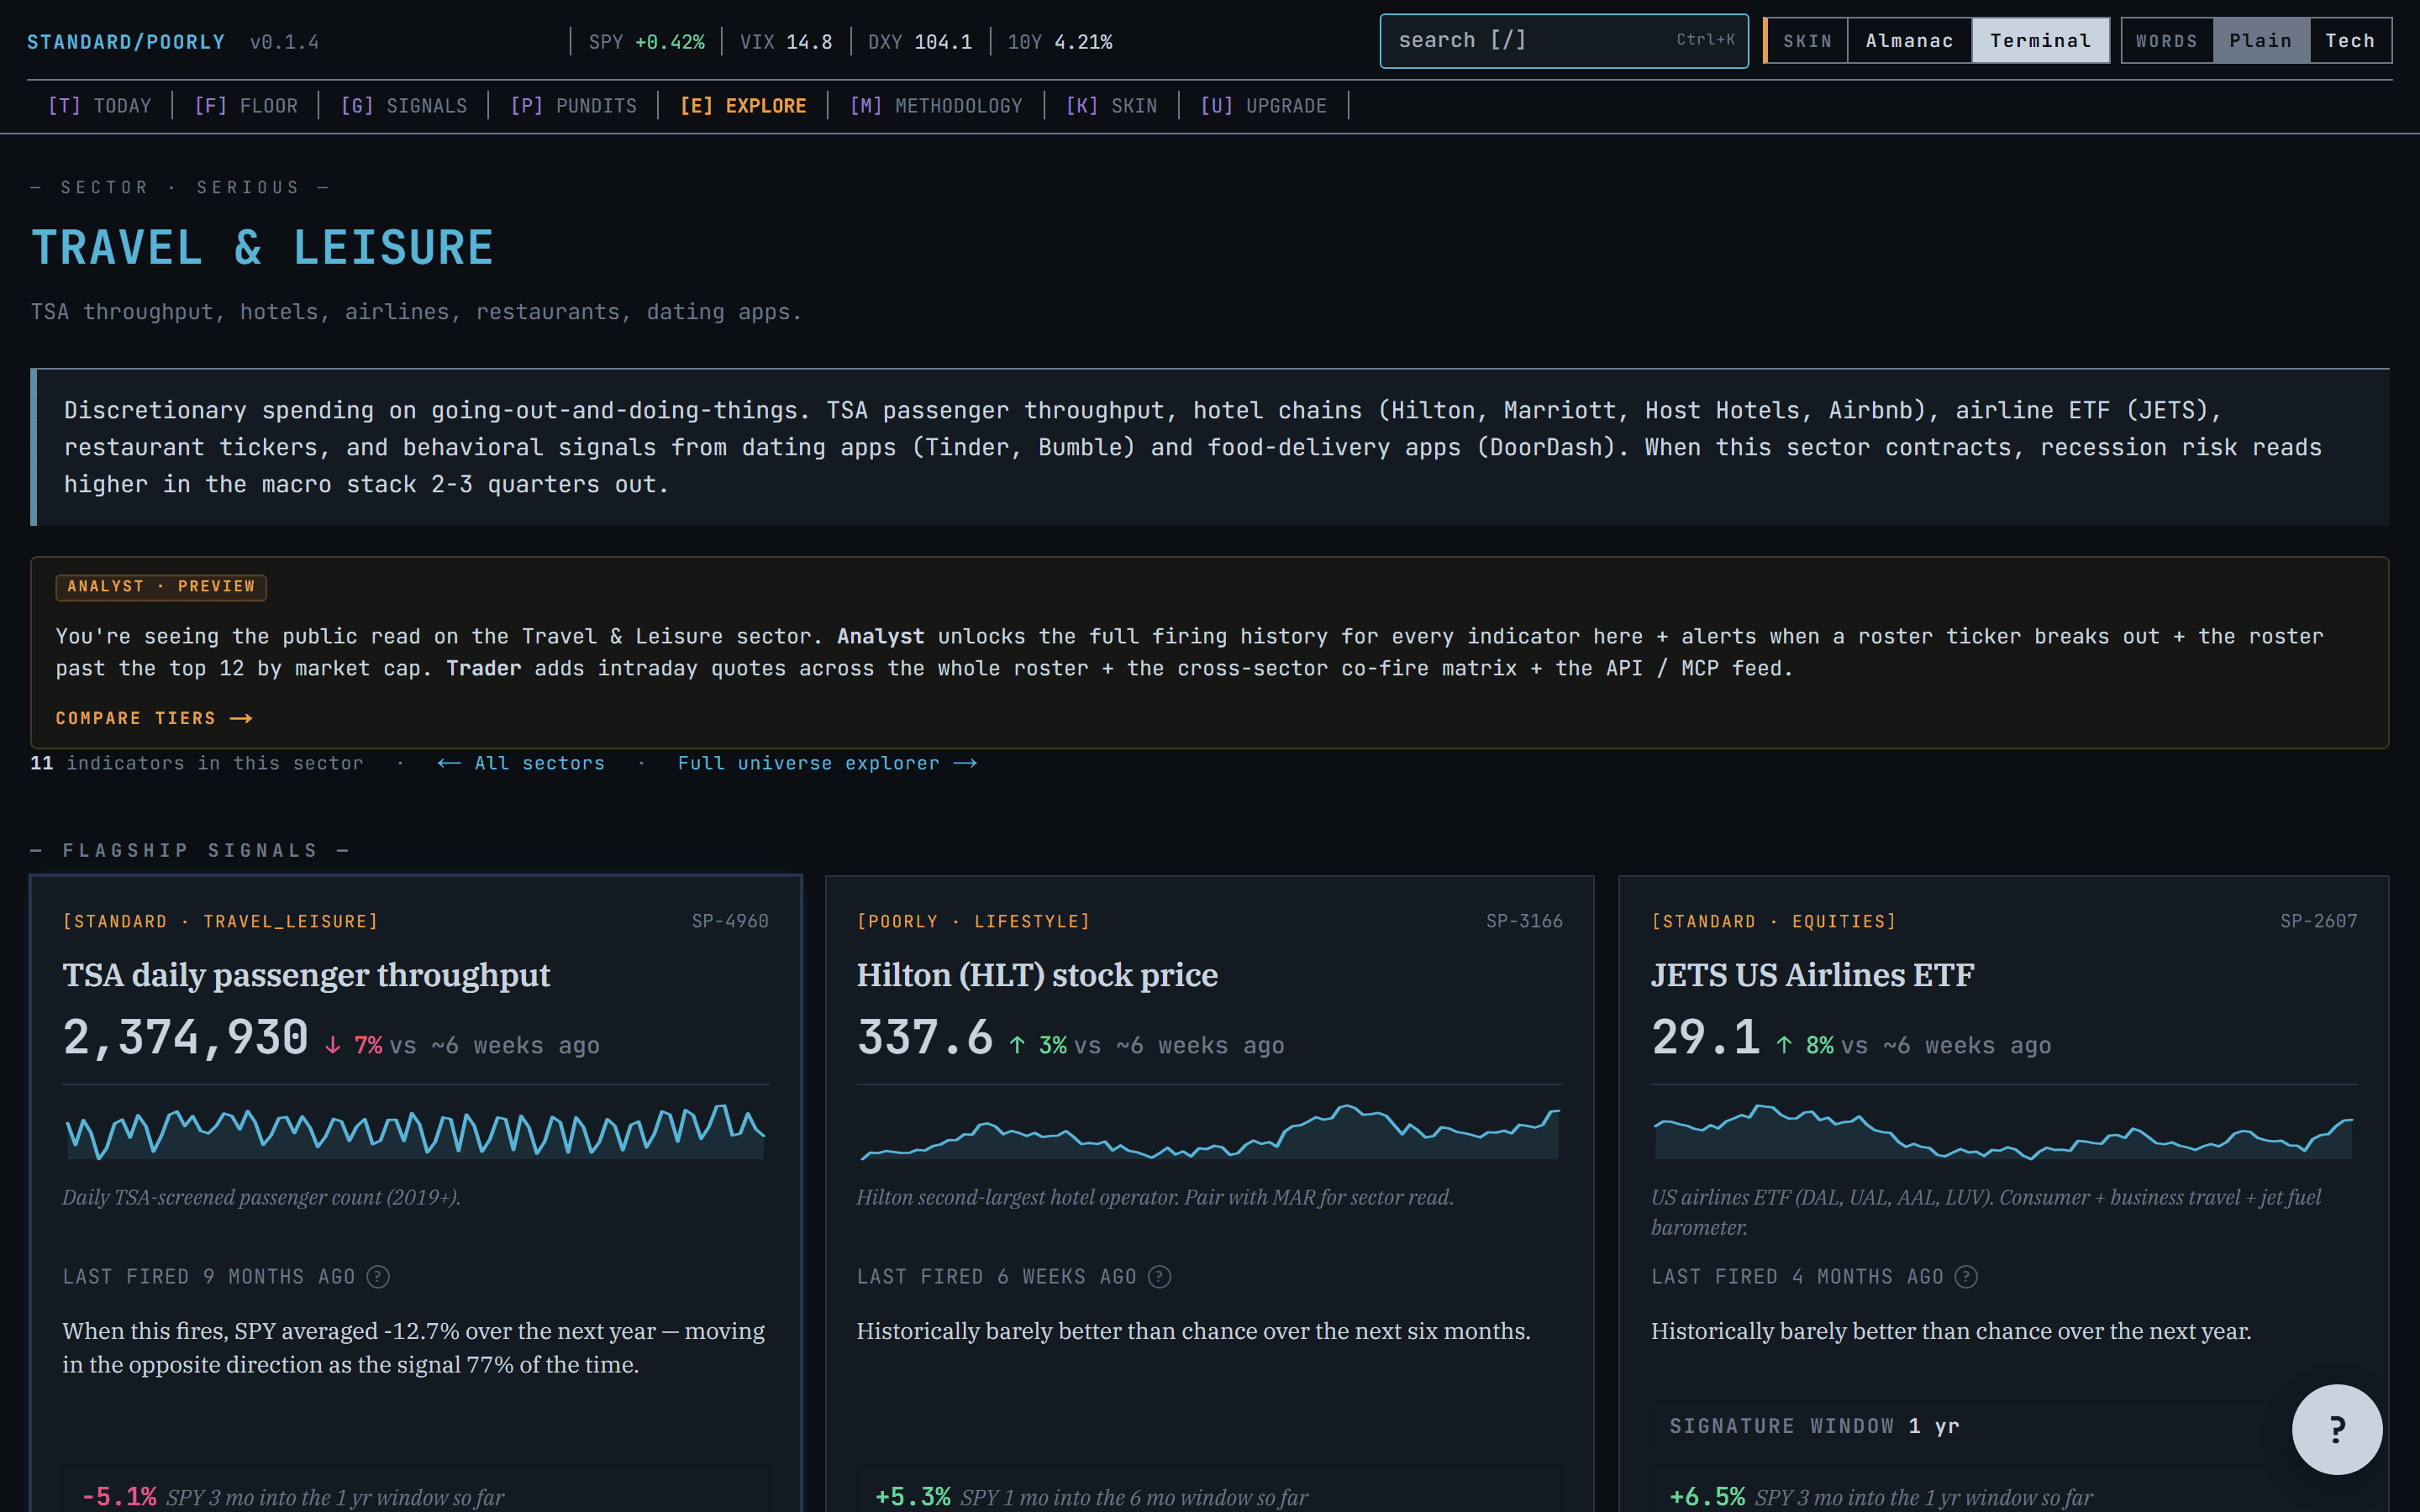Open JETS US Airlines ETF card title

tap(1812, 975)
